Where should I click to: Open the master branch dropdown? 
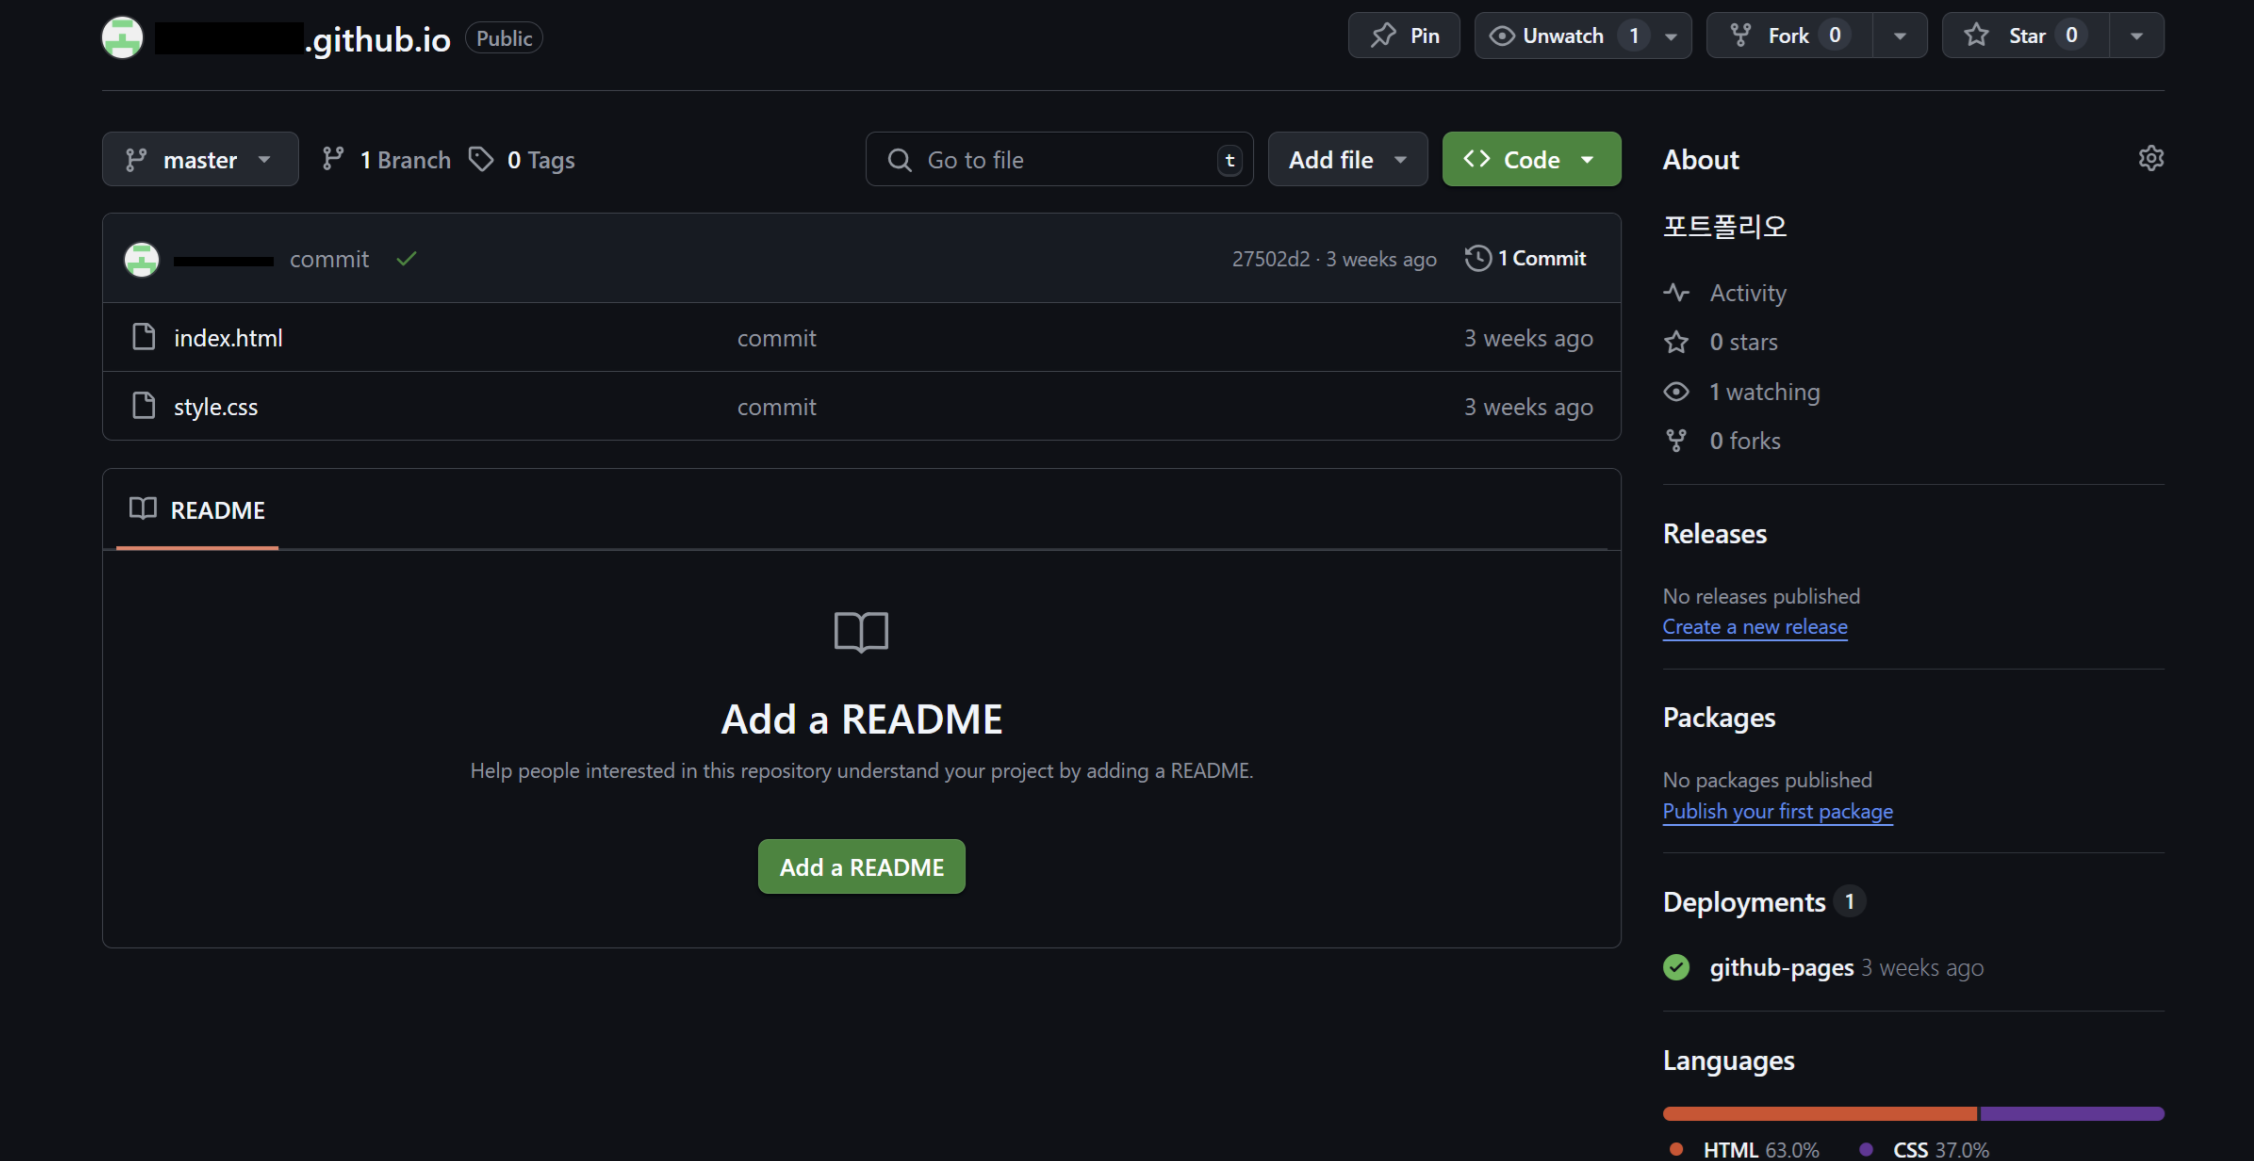click(200, 160)
